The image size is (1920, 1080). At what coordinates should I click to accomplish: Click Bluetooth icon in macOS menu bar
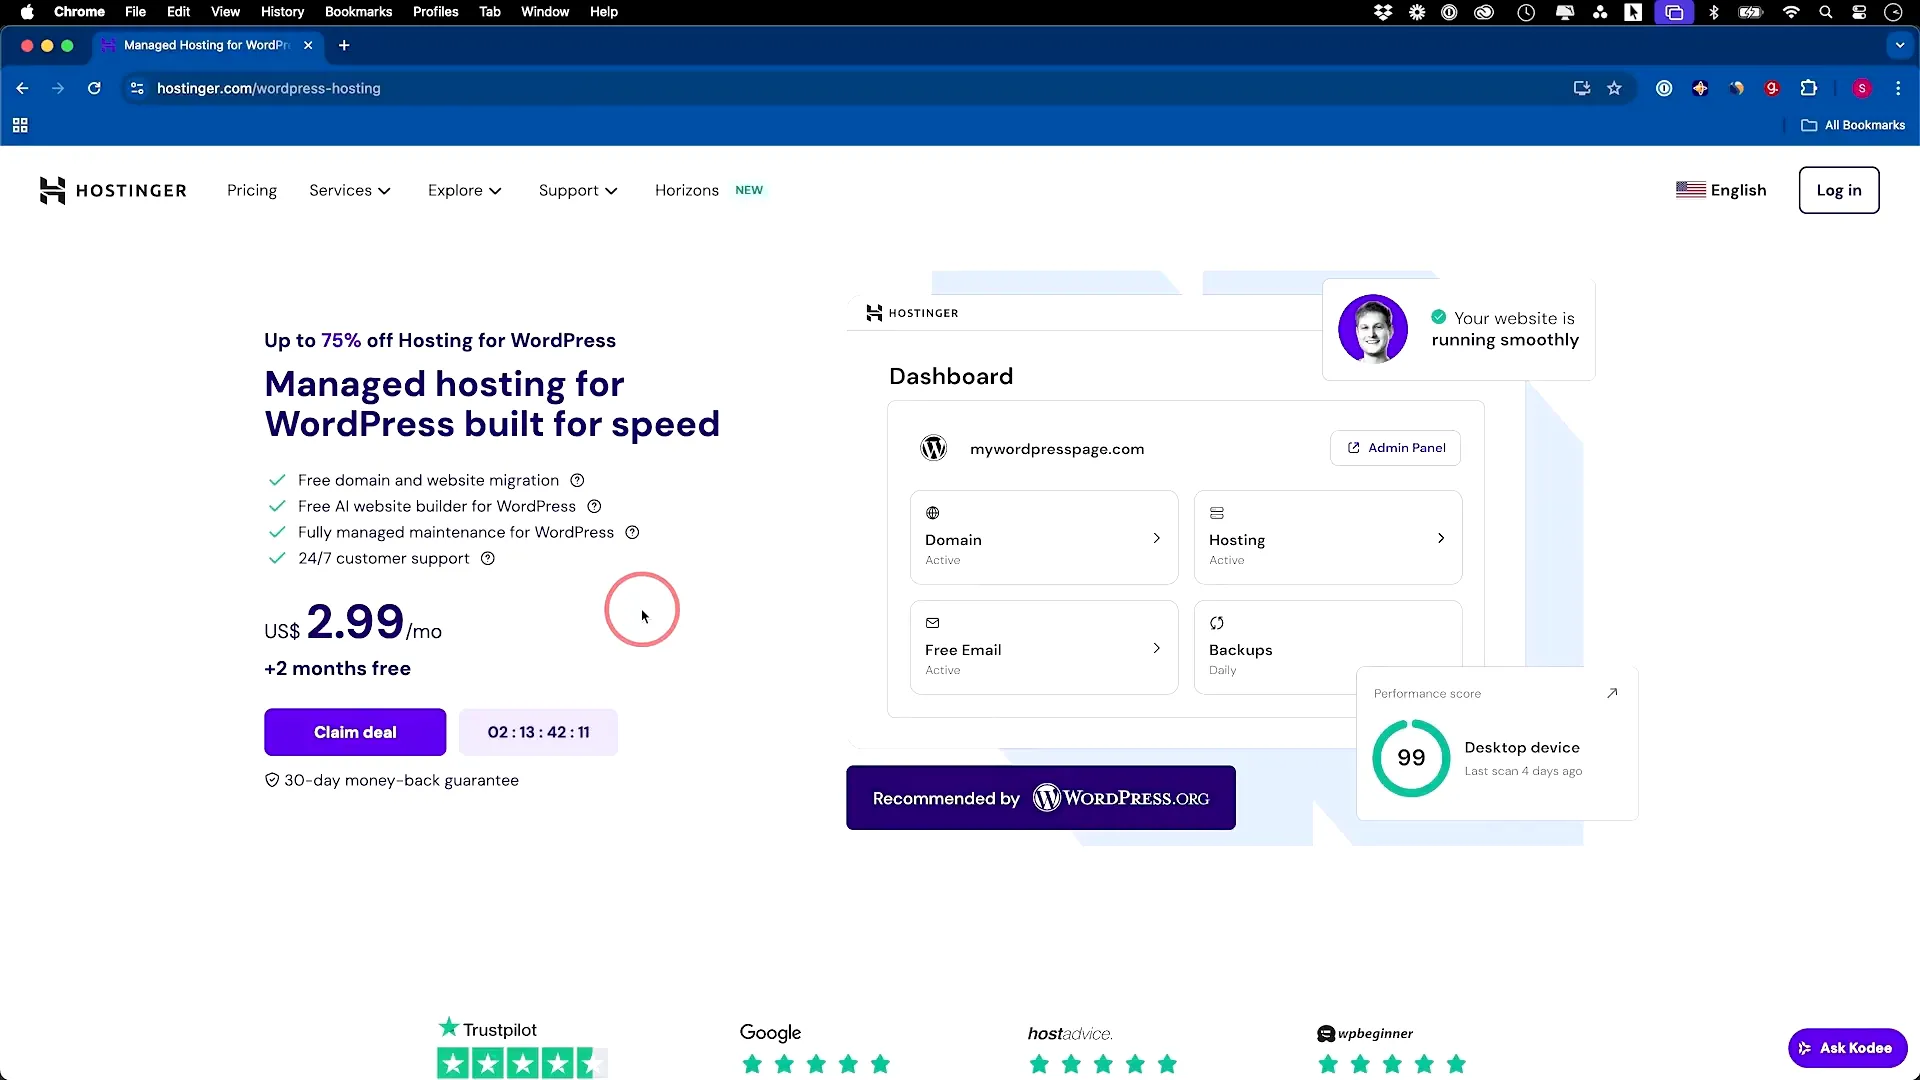pyautogui.click(x=1714, y=12)
